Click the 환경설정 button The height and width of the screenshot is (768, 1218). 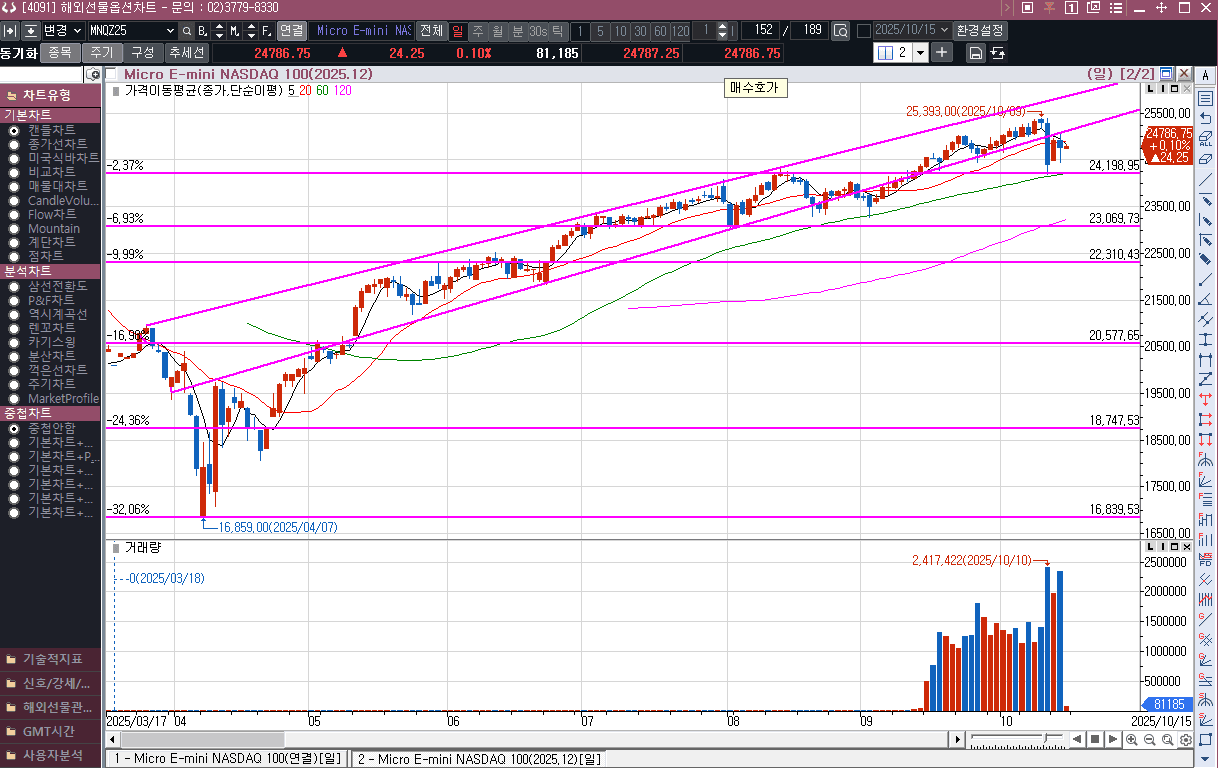tap(980, 31)
